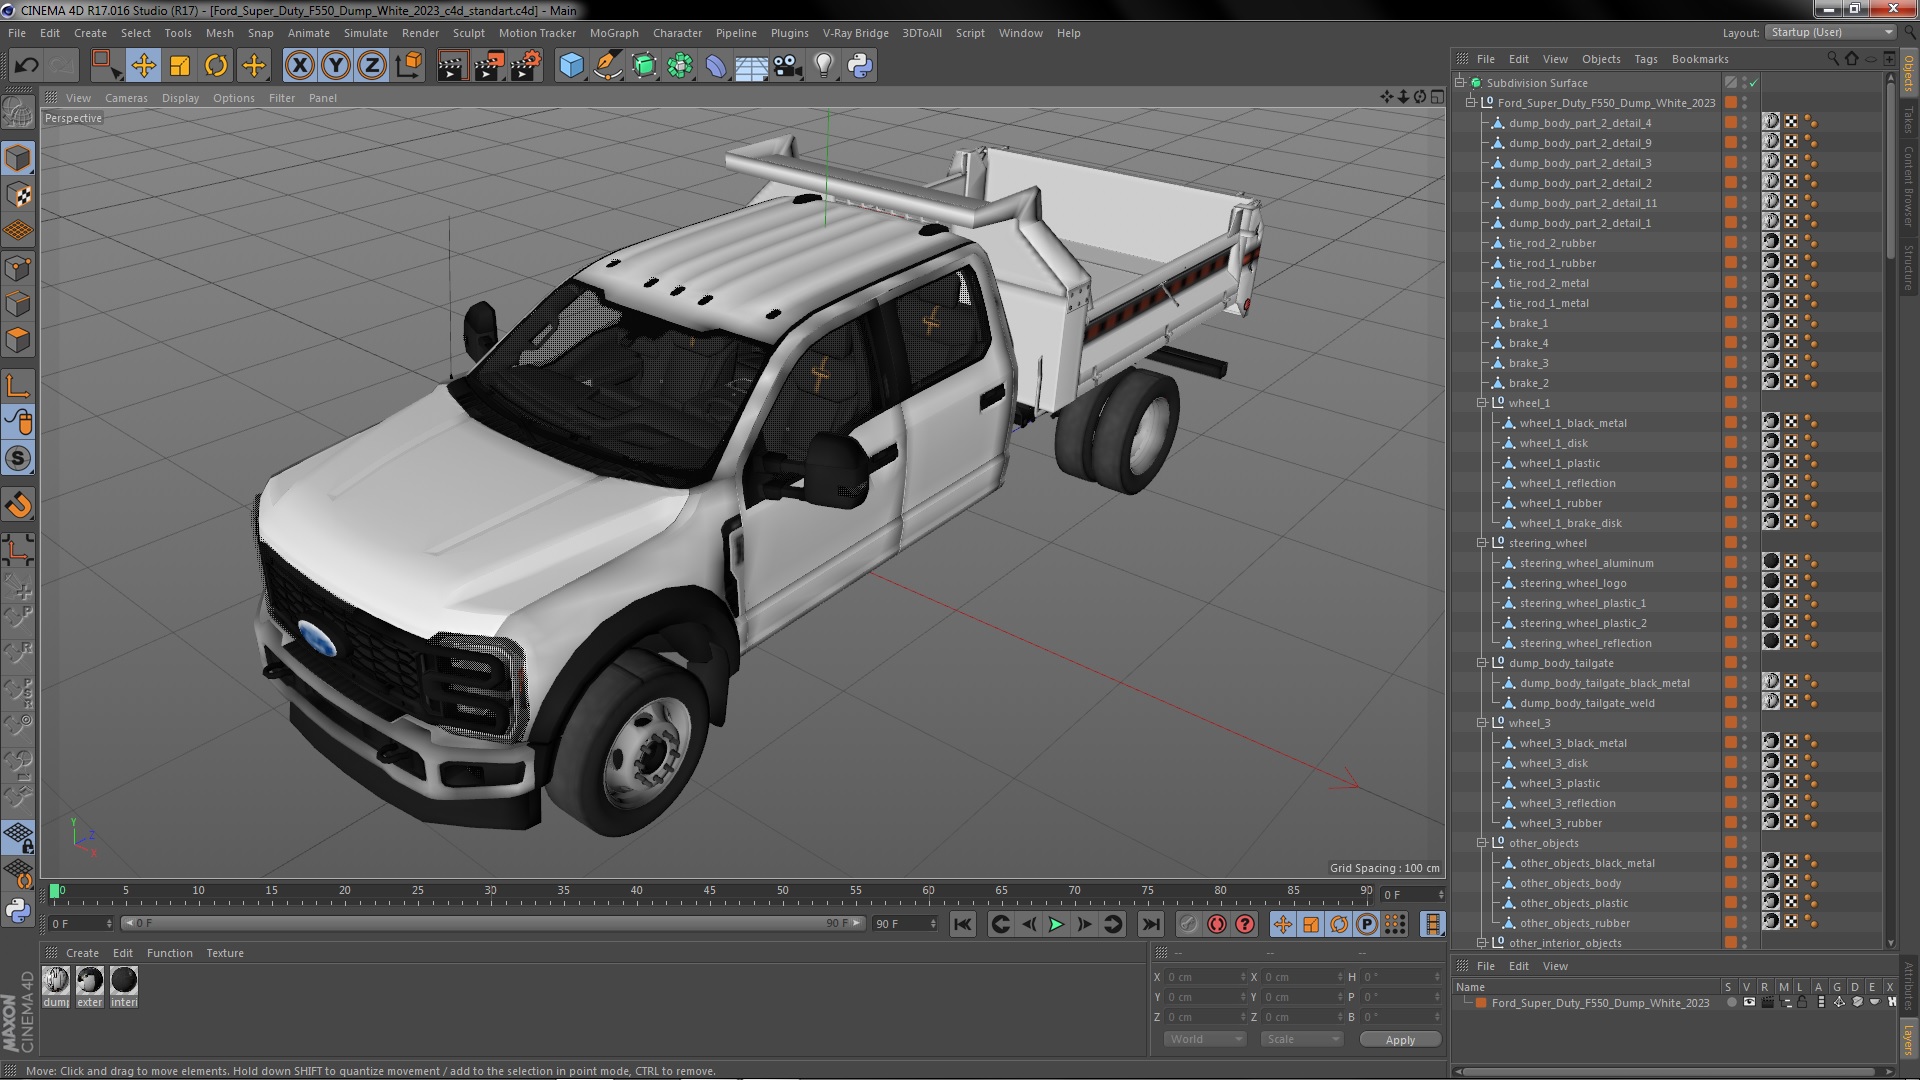Toggle visibility dots for steering_wheel_logo
The height and width of the screenshot is (1080, 1920).
click(x=1745, y=583)
